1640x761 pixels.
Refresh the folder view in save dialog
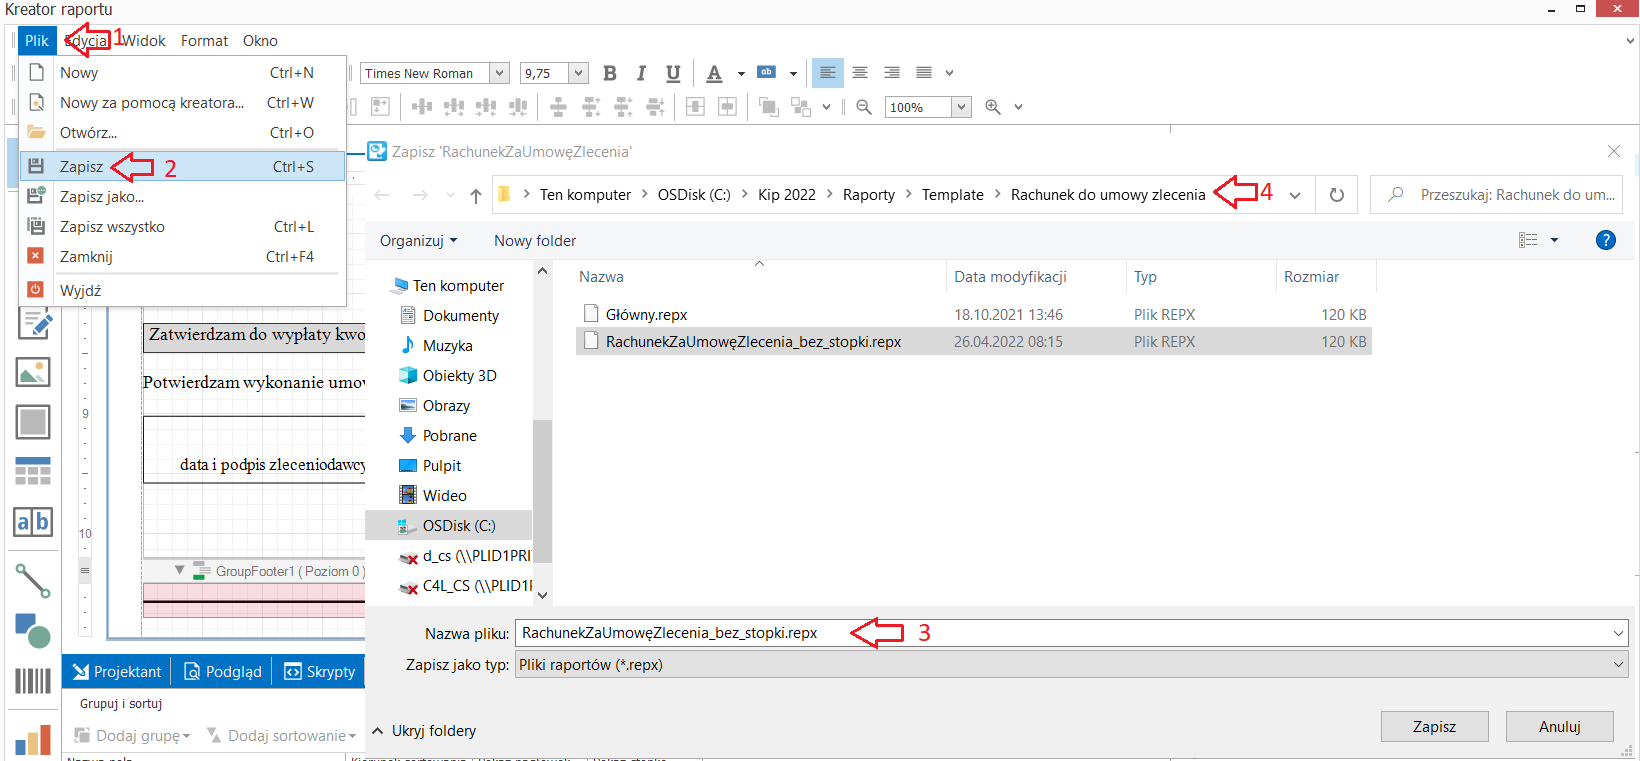coord(1337,195)
